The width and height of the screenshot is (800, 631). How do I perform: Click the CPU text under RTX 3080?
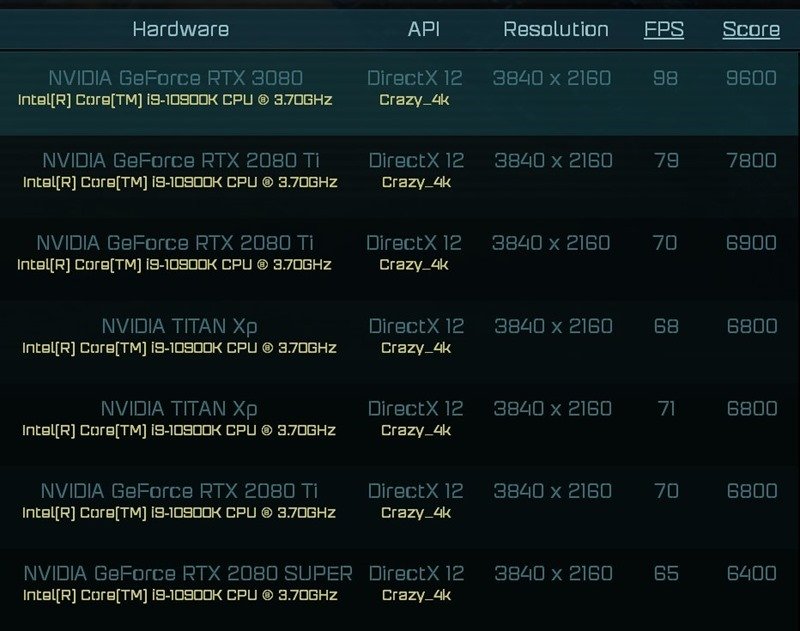coord(175,100)
